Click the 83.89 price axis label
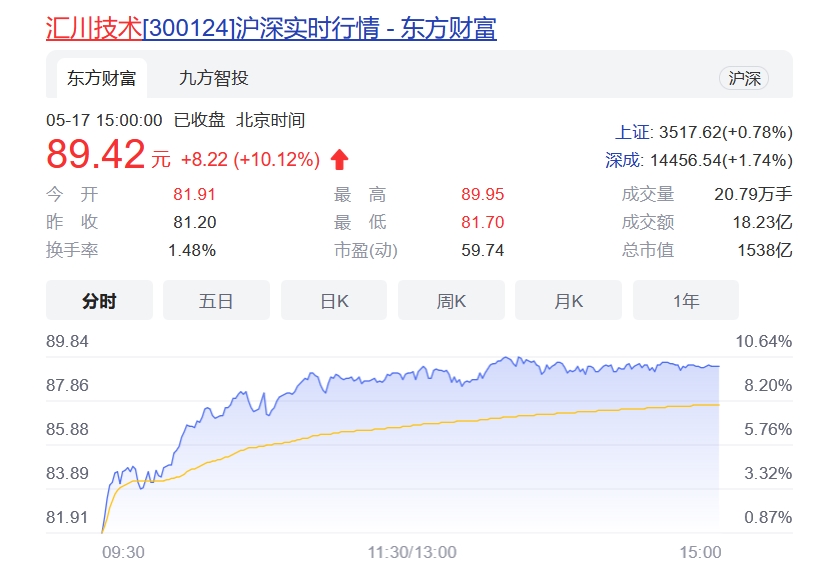The height and width of the screenshot is (573, 829). (67, 473)
